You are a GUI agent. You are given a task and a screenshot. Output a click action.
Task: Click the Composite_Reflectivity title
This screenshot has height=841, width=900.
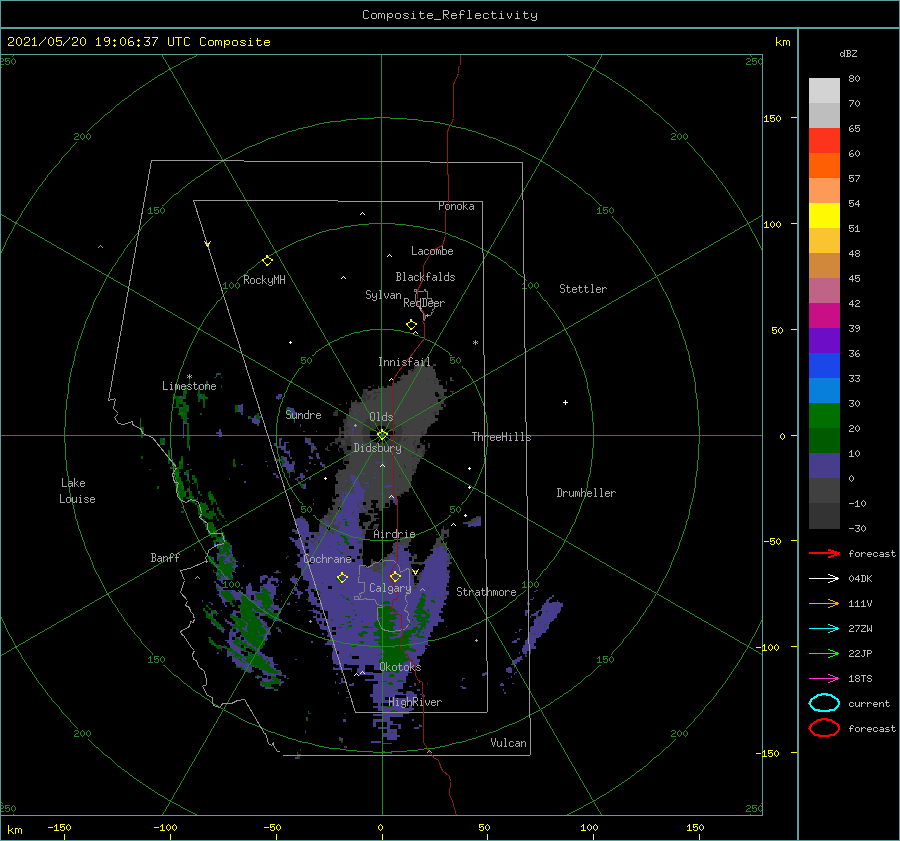450,15
